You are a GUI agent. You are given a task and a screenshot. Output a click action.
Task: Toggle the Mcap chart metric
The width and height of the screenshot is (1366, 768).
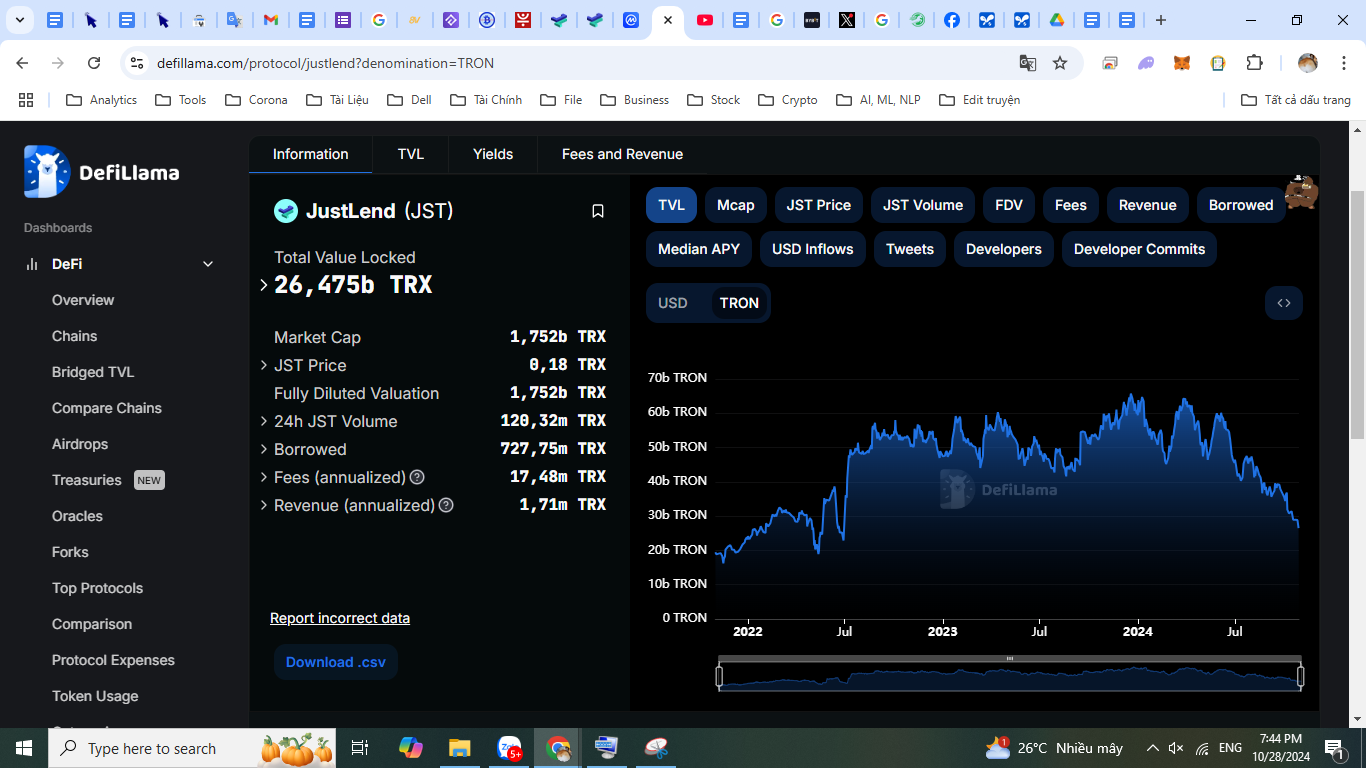click(736, 205)
